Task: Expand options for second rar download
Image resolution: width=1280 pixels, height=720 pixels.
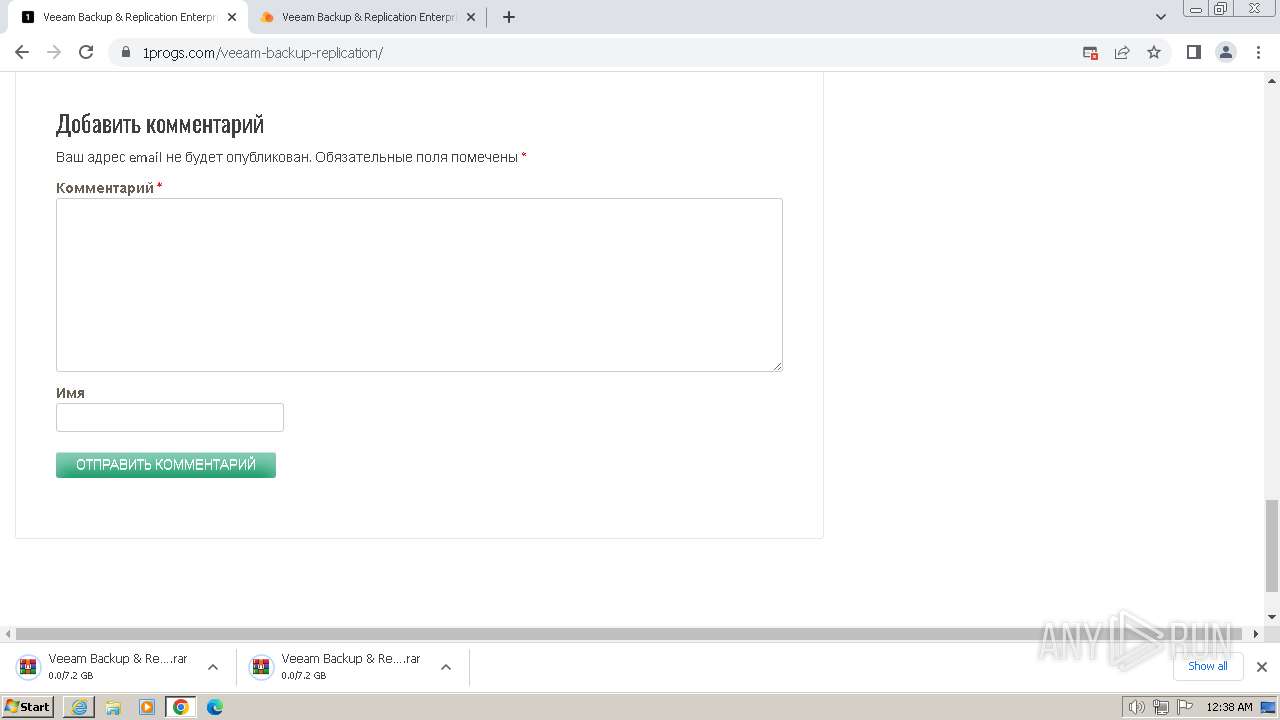Action: [x=446, y=667]
